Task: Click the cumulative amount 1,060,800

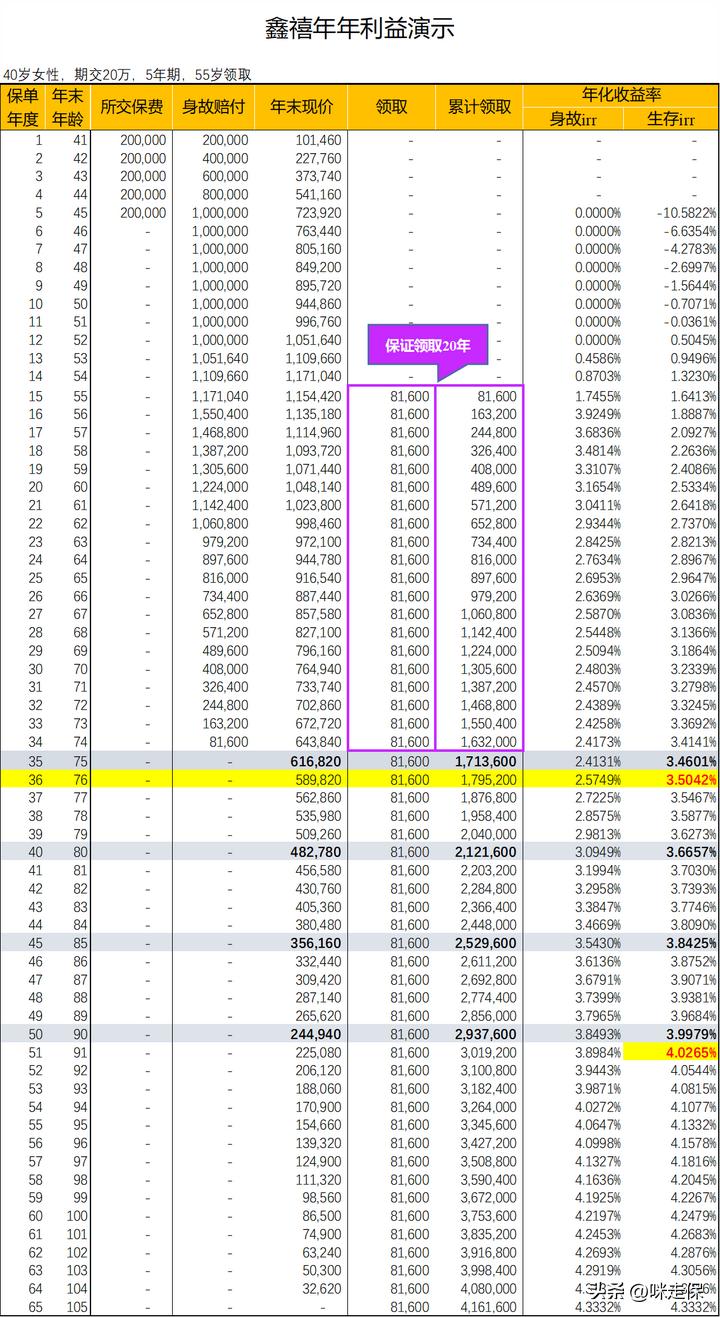Action: point(488,614)
